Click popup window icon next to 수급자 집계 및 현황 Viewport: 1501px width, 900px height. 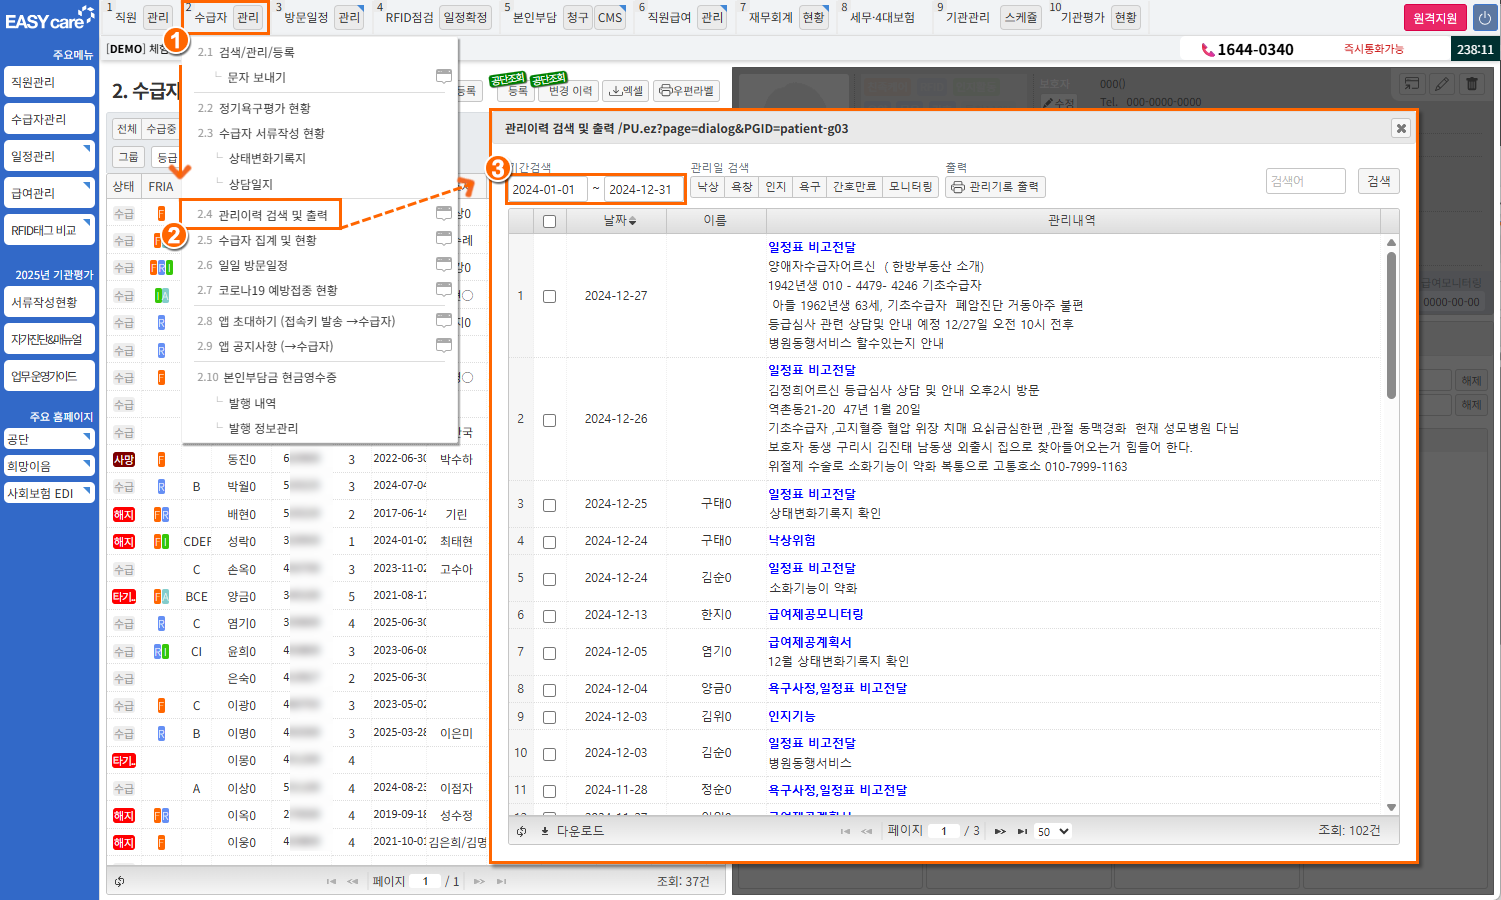pyautogui.click(x=444, y=239)
